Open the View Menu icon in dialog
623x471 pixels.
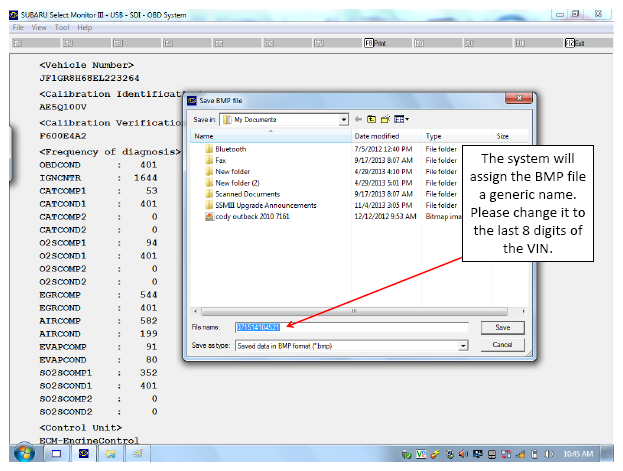[x=399, y=119]
